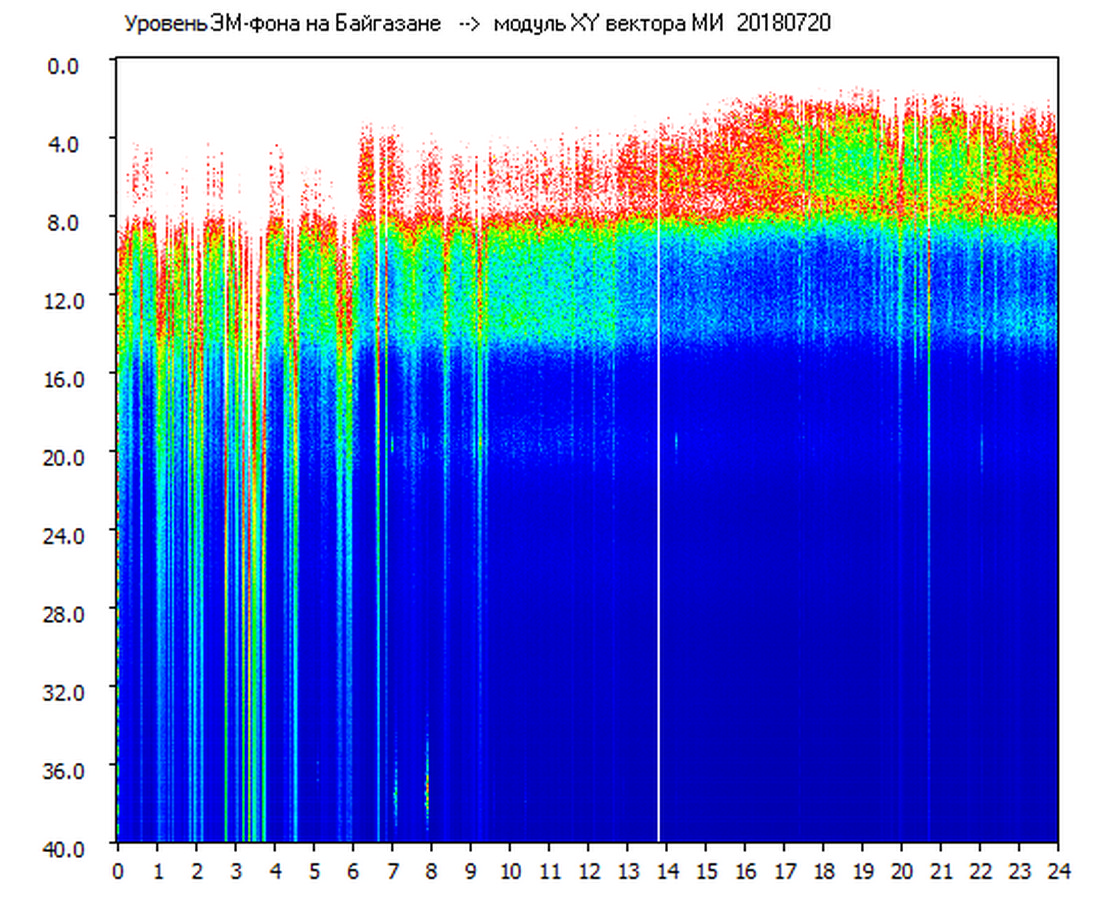Select the x-axis label '12'
The image size is (1096, 900).
click(588, 870)
